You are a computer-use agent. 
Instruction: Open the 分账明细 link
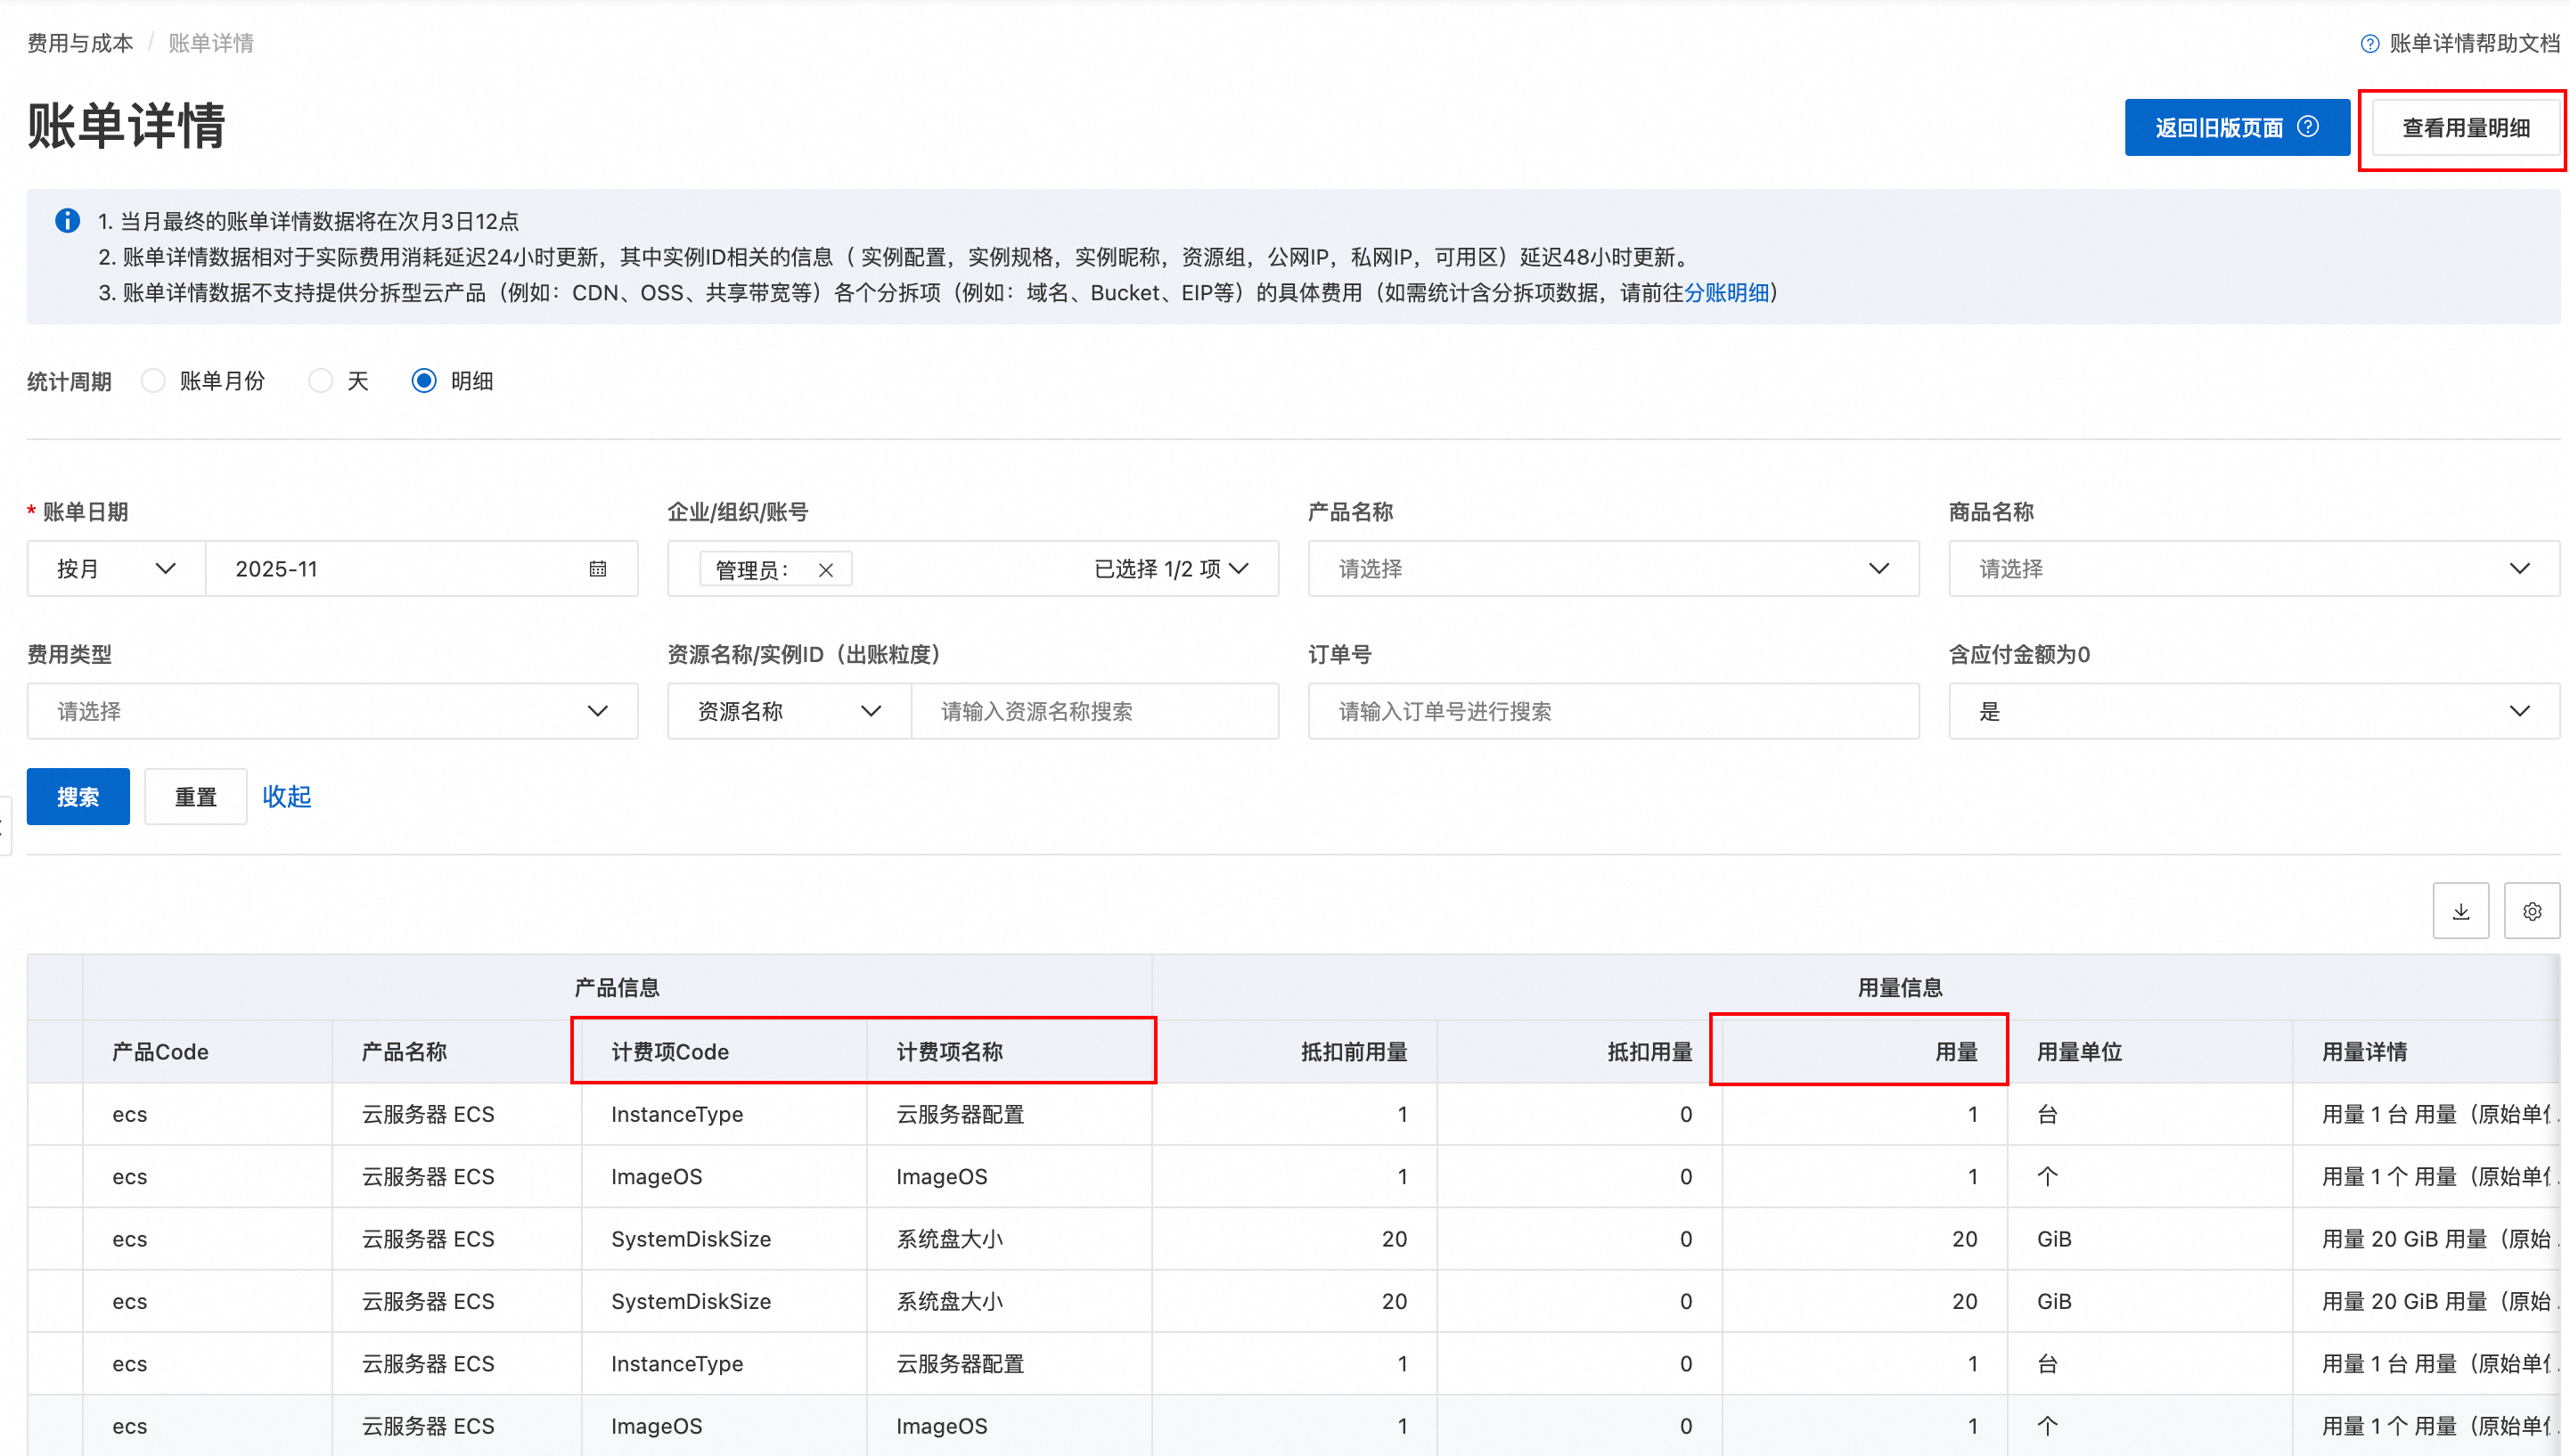pos(1726,293)
